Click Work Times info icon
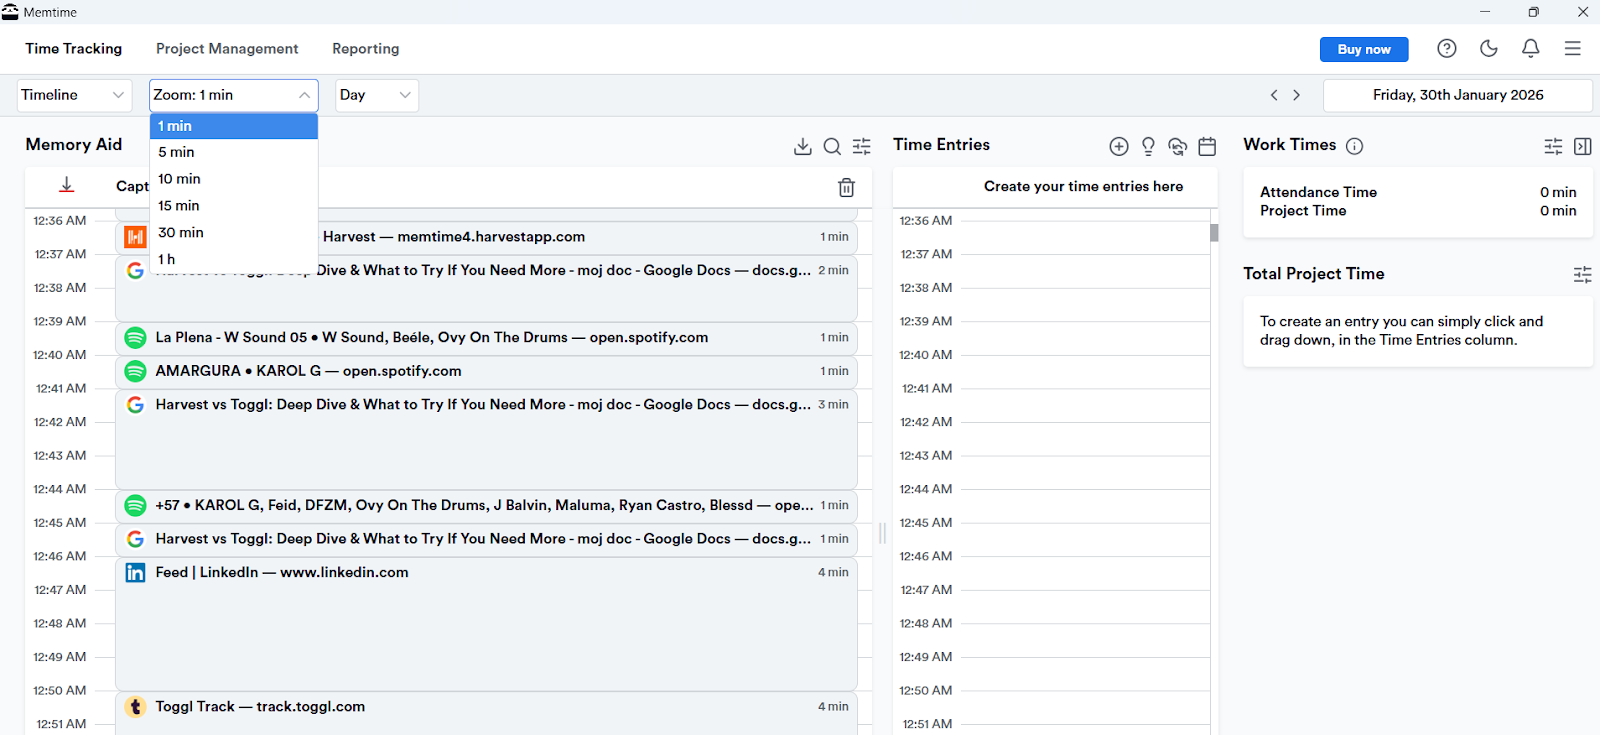1600x735 pixels. [x=1355, y=146]
